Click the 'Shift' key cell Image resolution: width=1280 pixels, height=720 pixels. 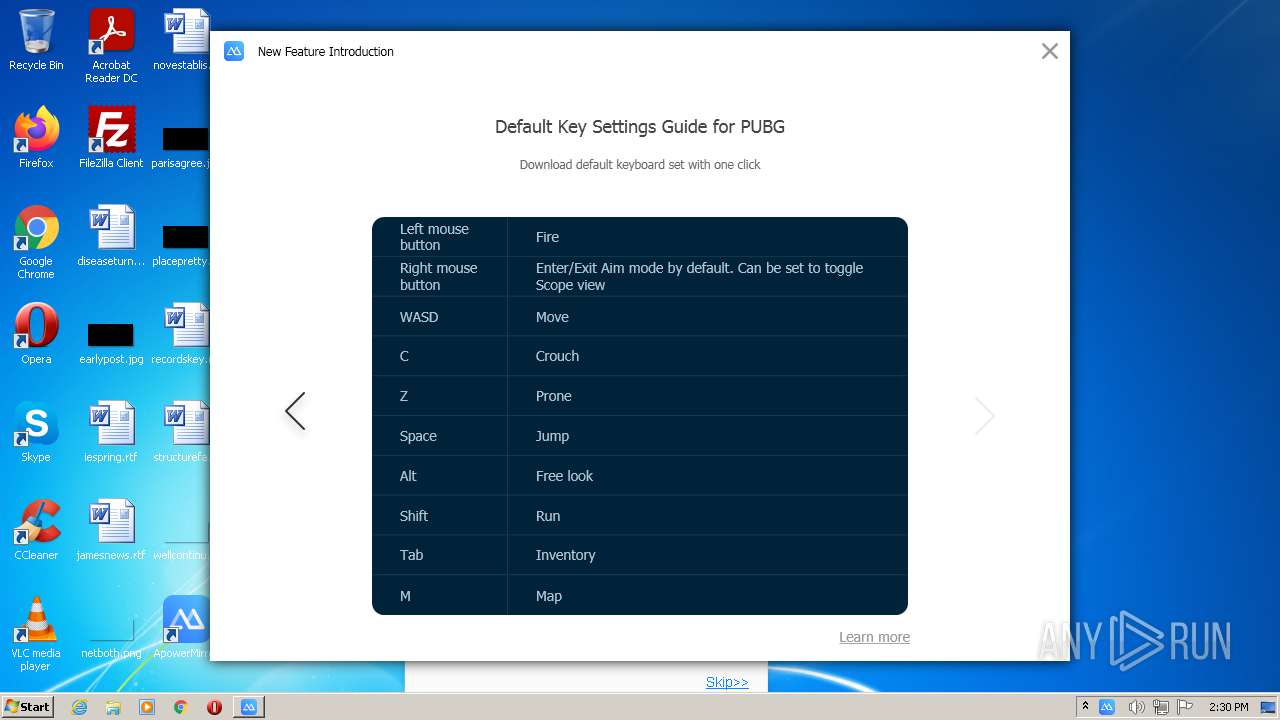[440, 516]
